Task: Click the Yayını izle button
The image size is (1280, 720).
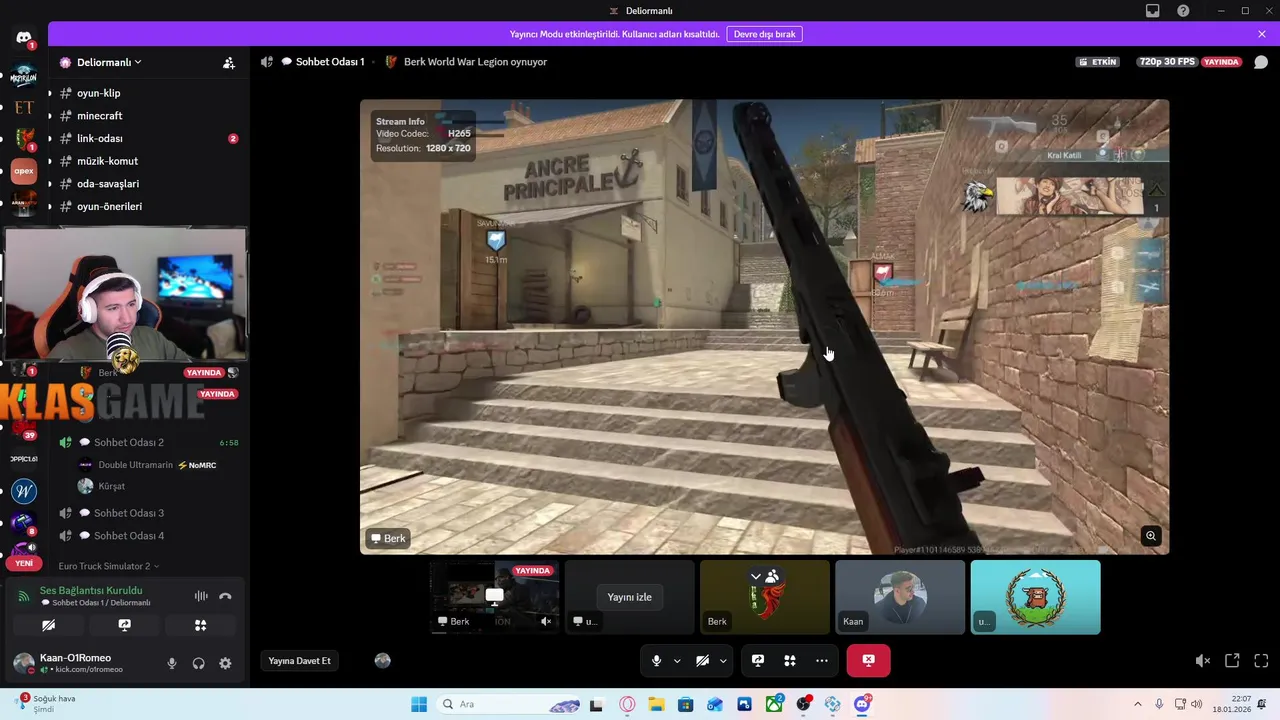Action: pyautogui.click(x=629, y=597)
